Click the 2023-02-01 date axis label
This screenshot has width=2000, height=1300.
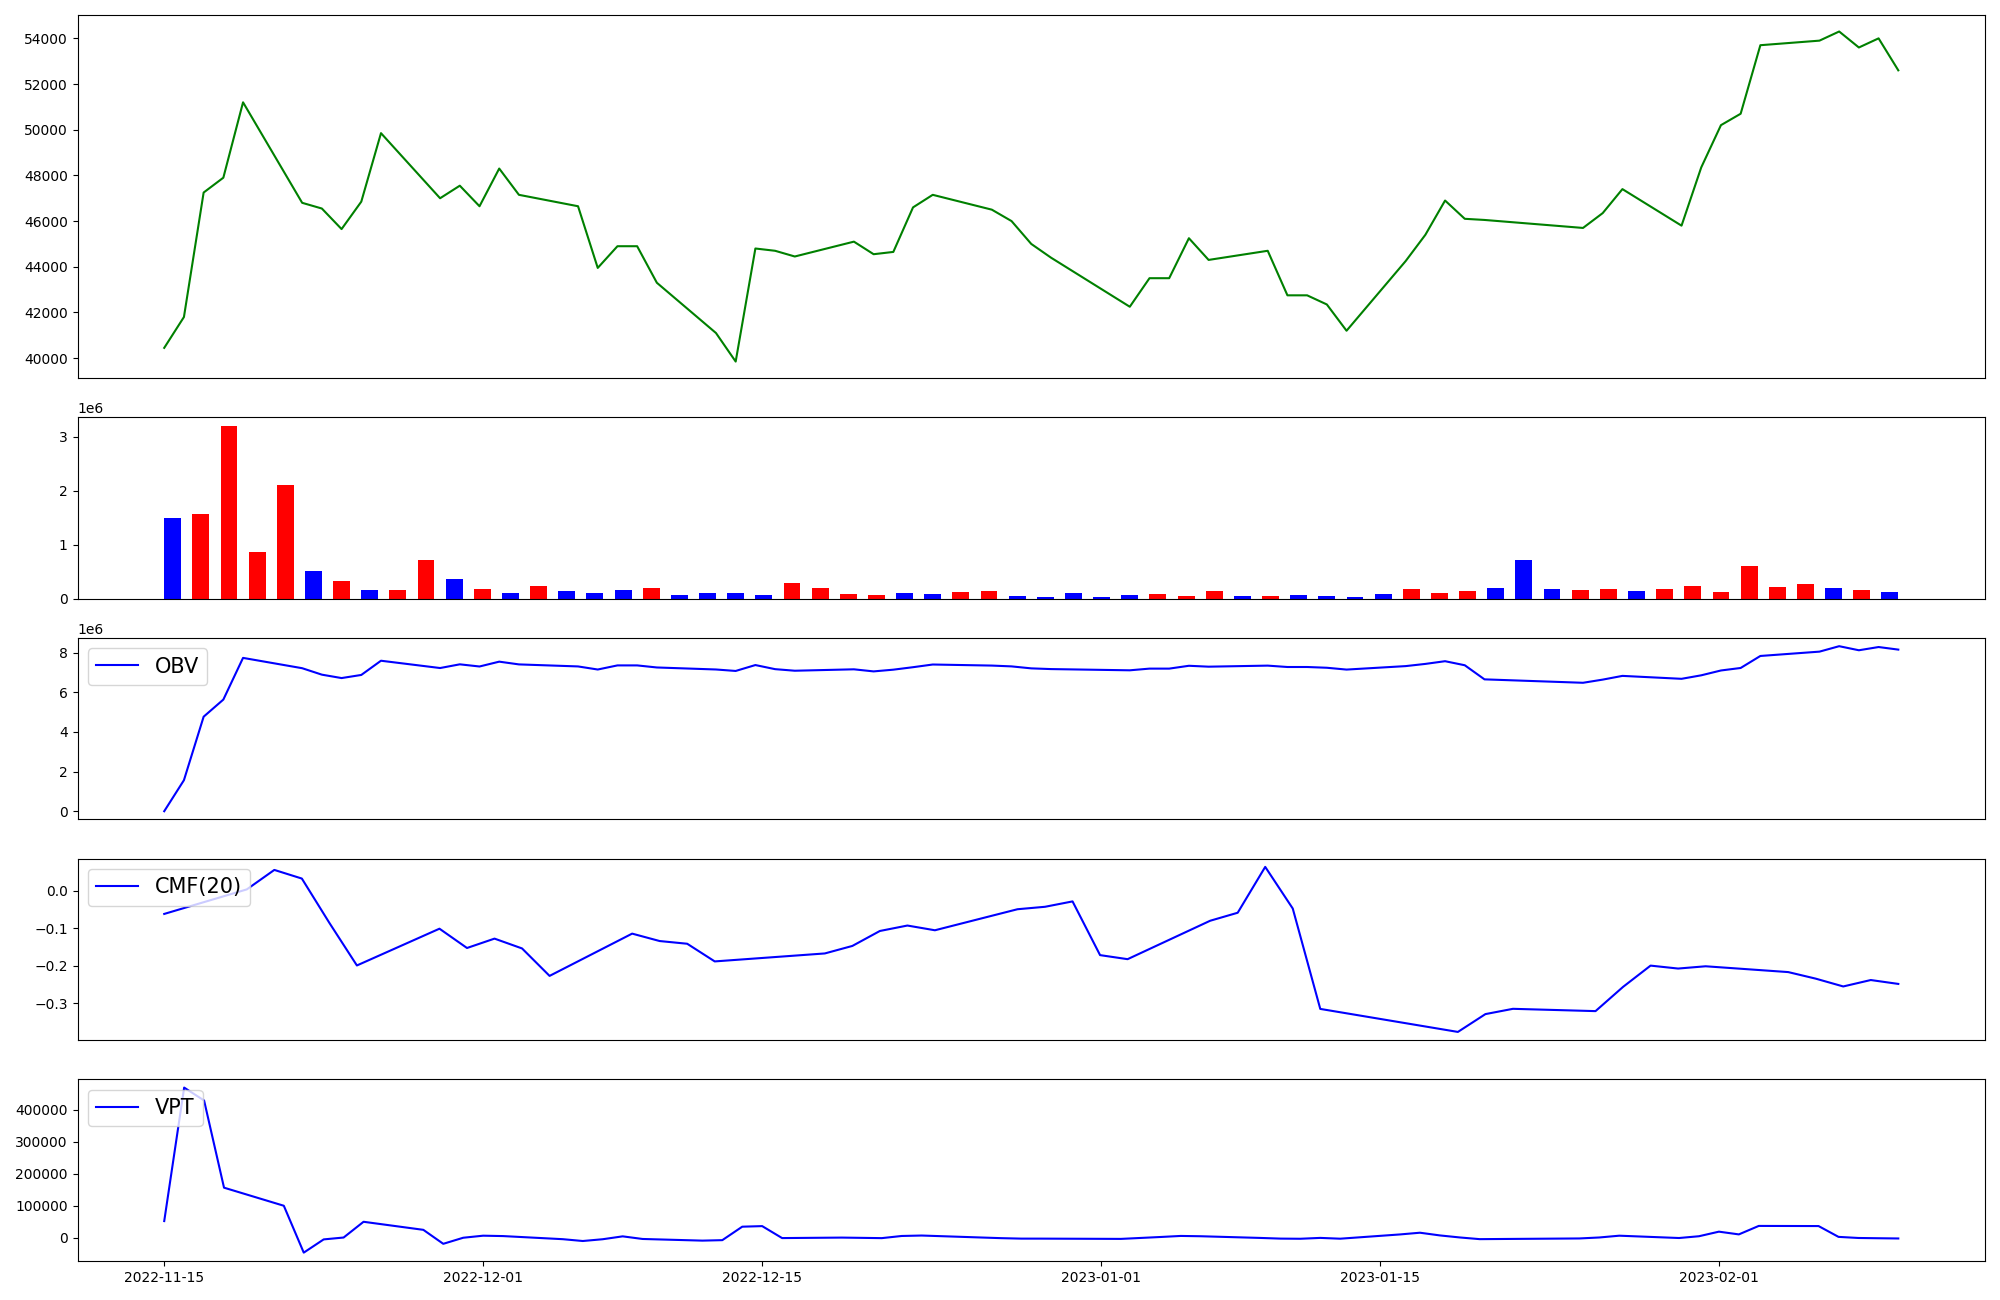[1719, 1277]
